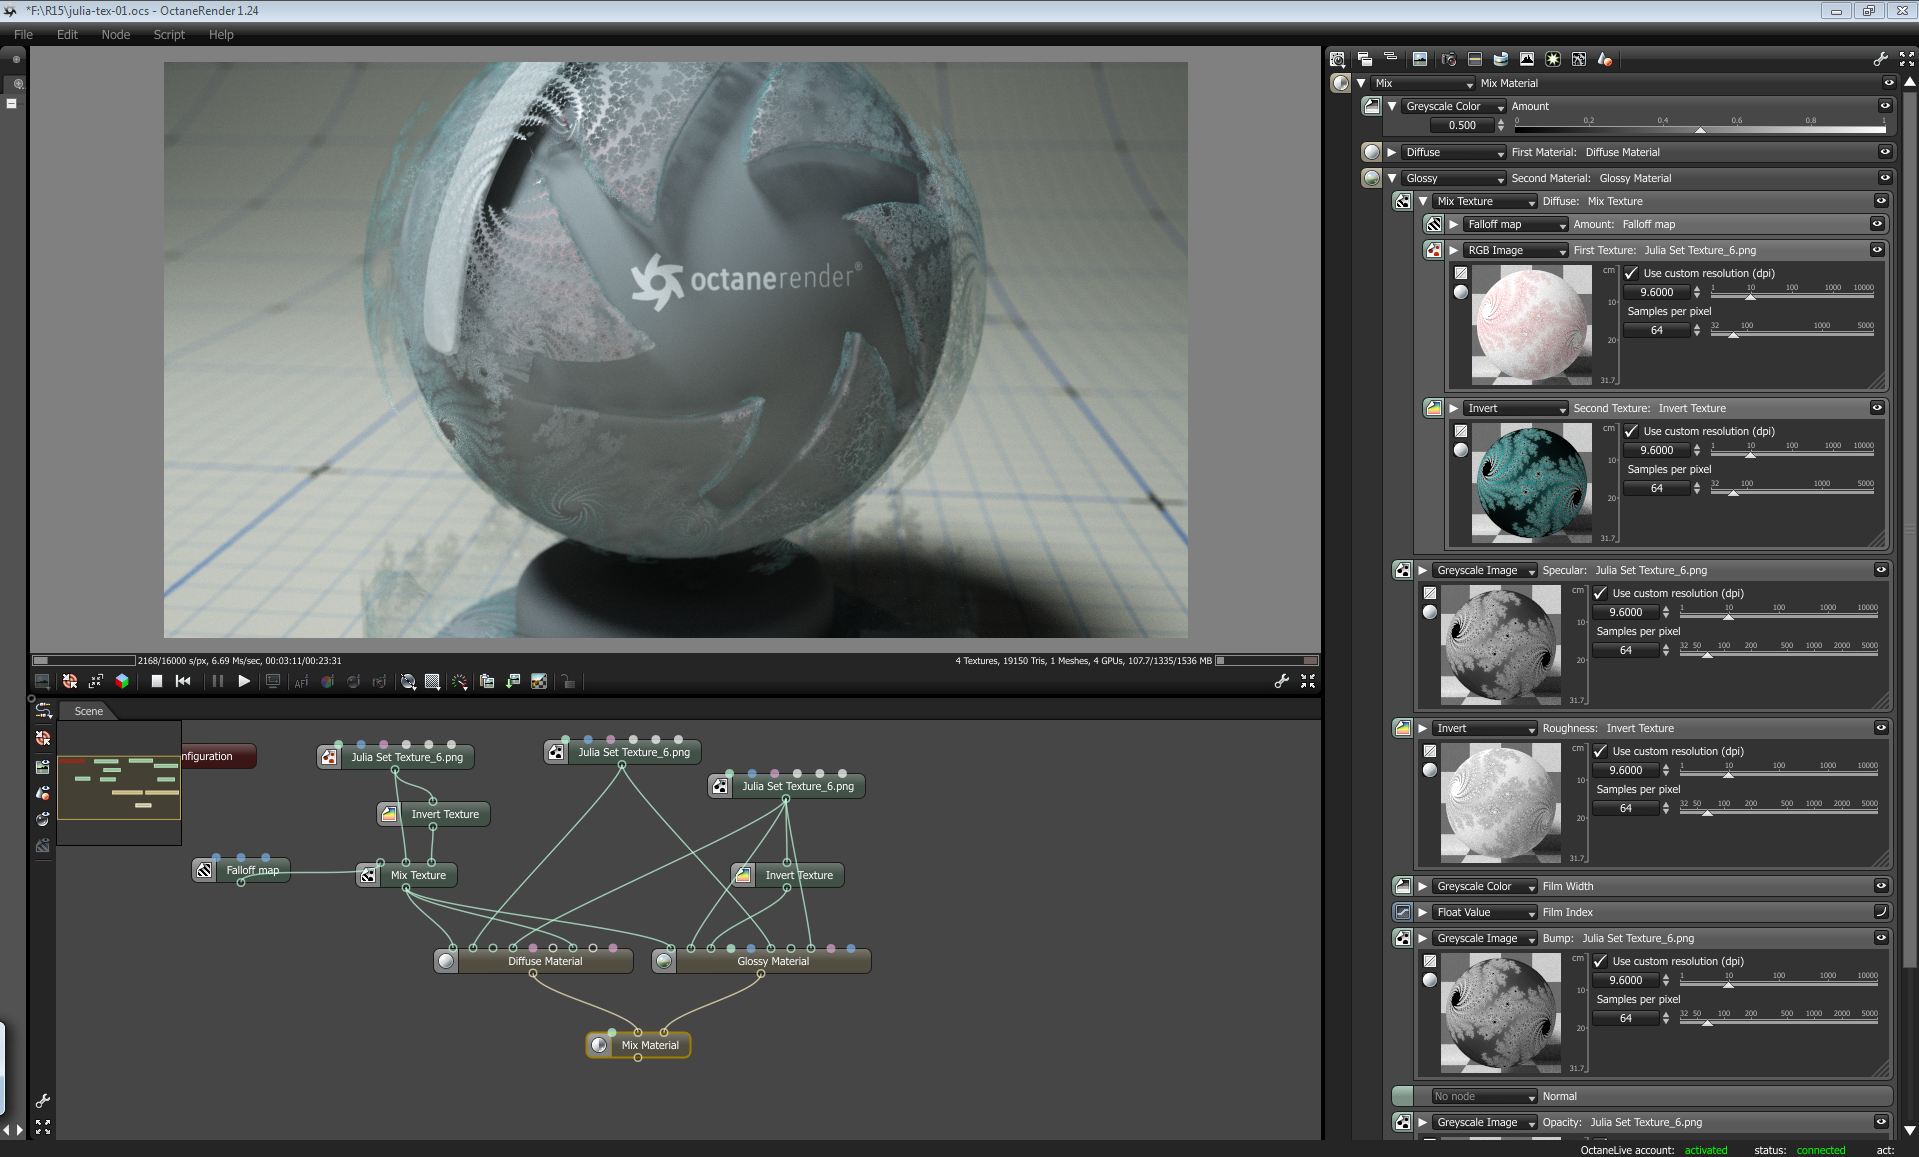Select the Diffuse Material node in graph

pyautogui.click(x=533, y=961)
